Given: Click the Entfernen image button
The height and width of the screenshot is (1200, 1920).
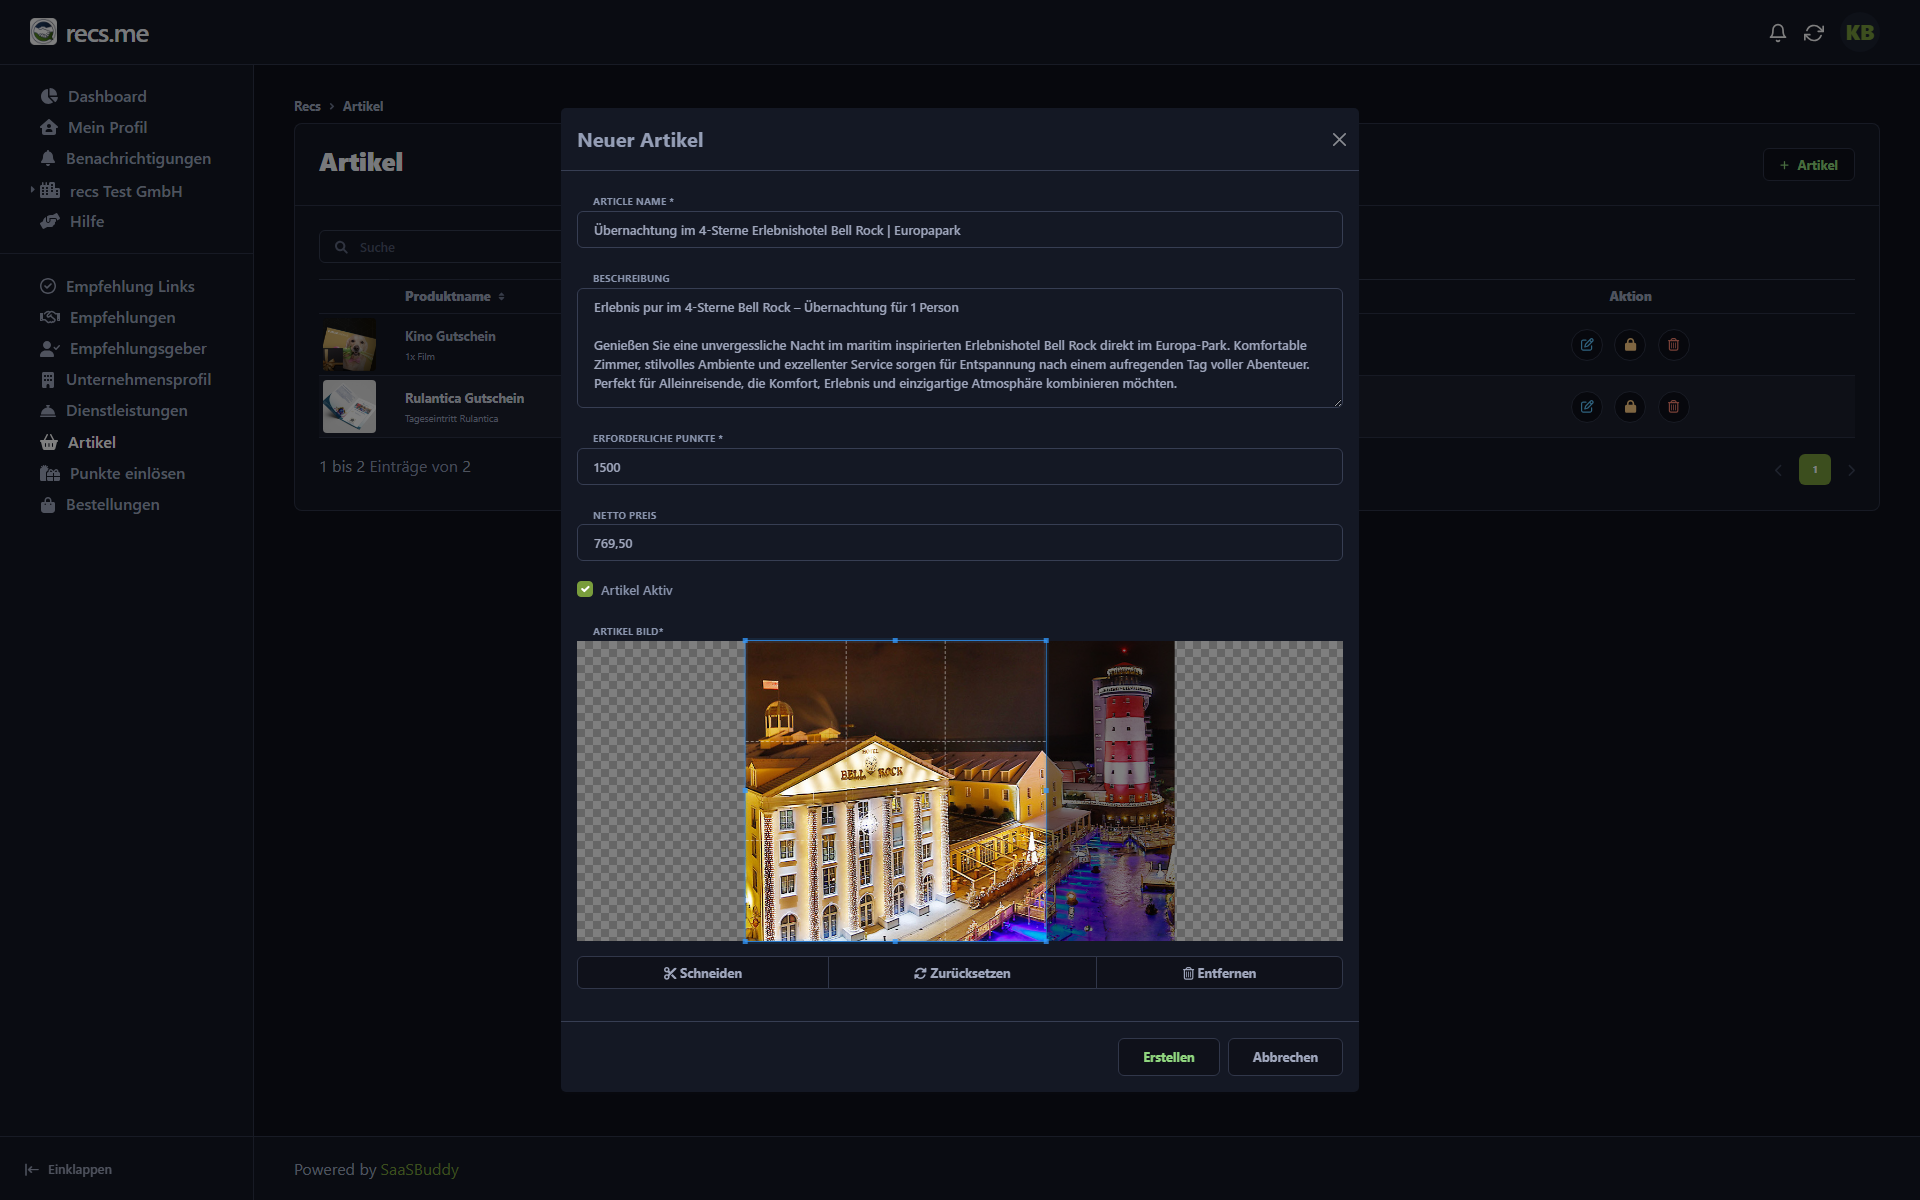Looking at the screenshot, I should pyautogui.click(x=1218, y=973).
